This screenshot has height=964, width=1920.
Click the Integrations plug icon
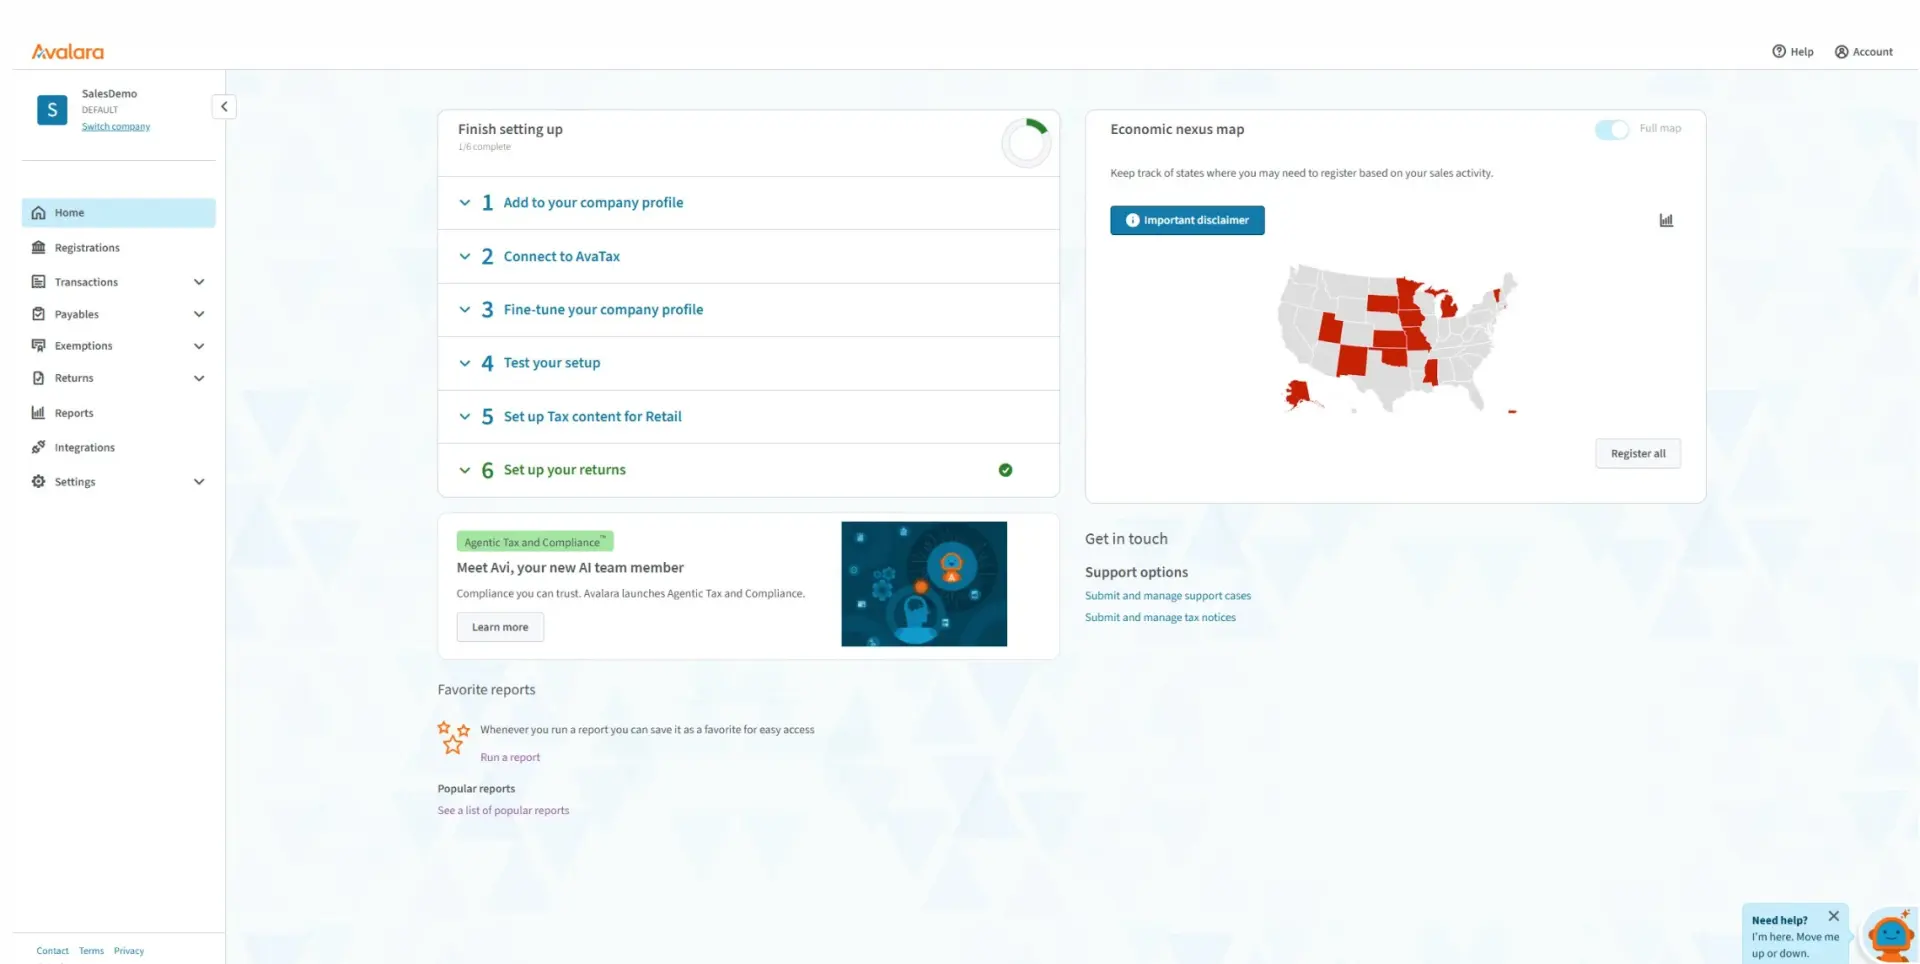(38, 447)
